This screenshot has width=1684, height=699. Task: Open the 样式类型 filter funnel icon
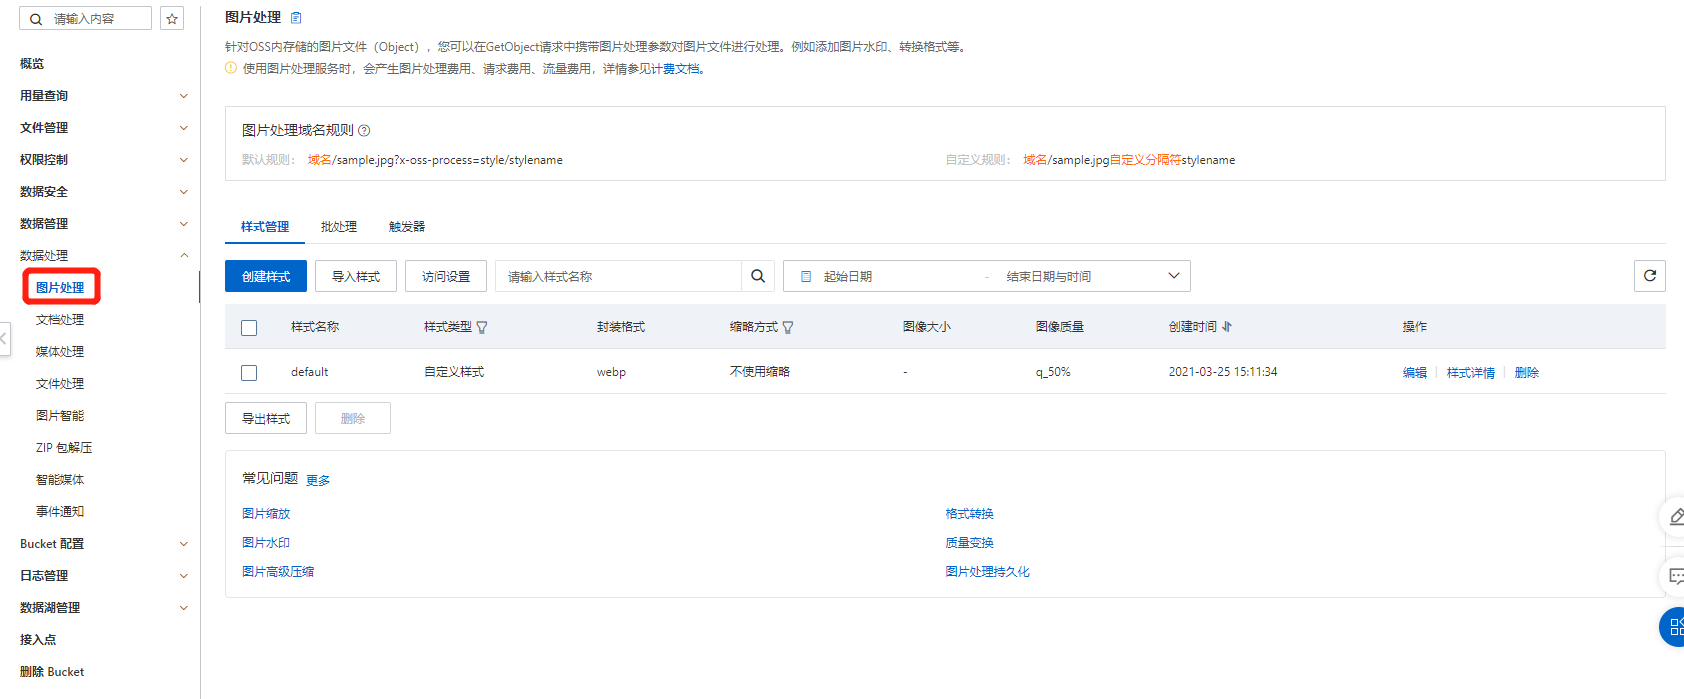tap(482, 327)
